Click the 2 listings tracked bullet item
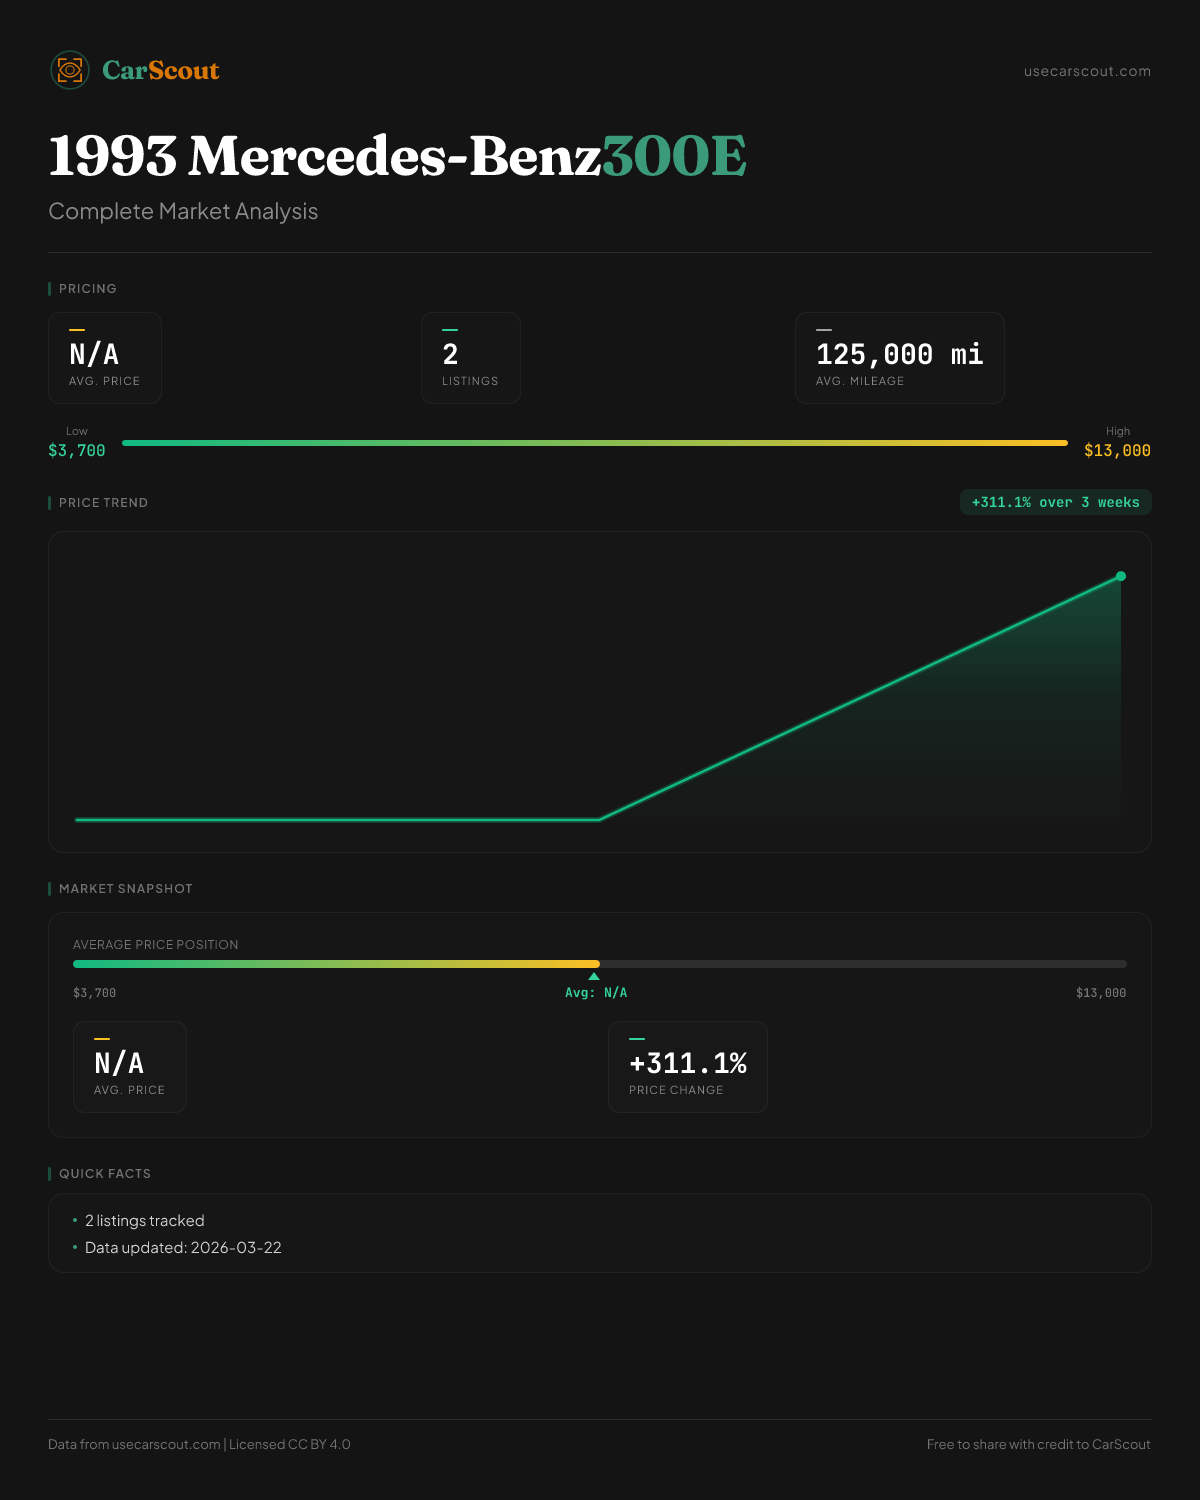 pyautogui.click(x=144, y=1221)
